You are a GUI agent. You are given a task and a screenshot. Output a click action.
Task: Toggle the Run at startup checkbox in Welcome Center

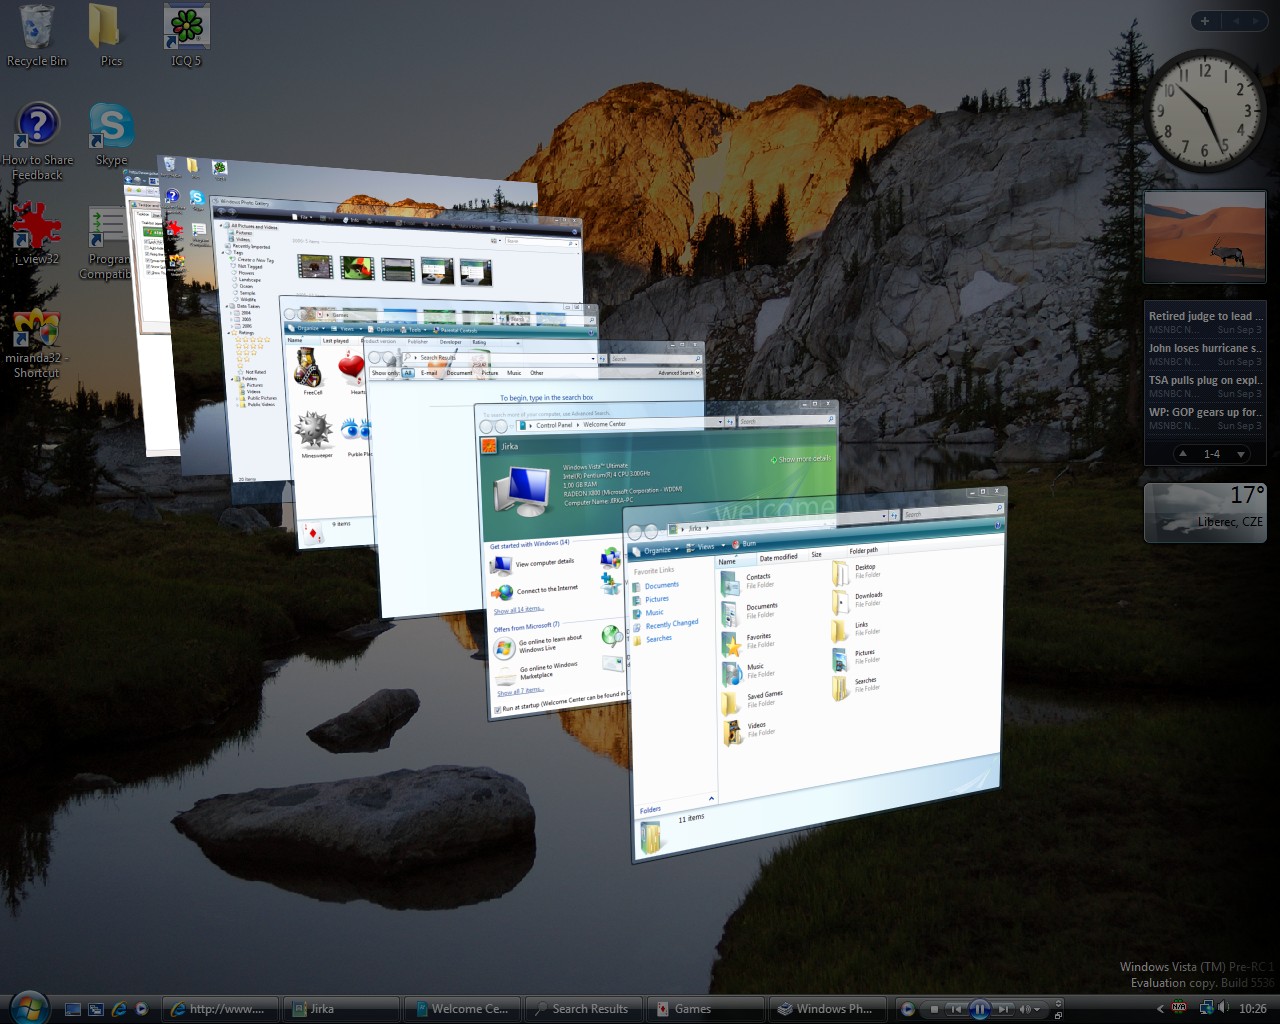(497, 710)
